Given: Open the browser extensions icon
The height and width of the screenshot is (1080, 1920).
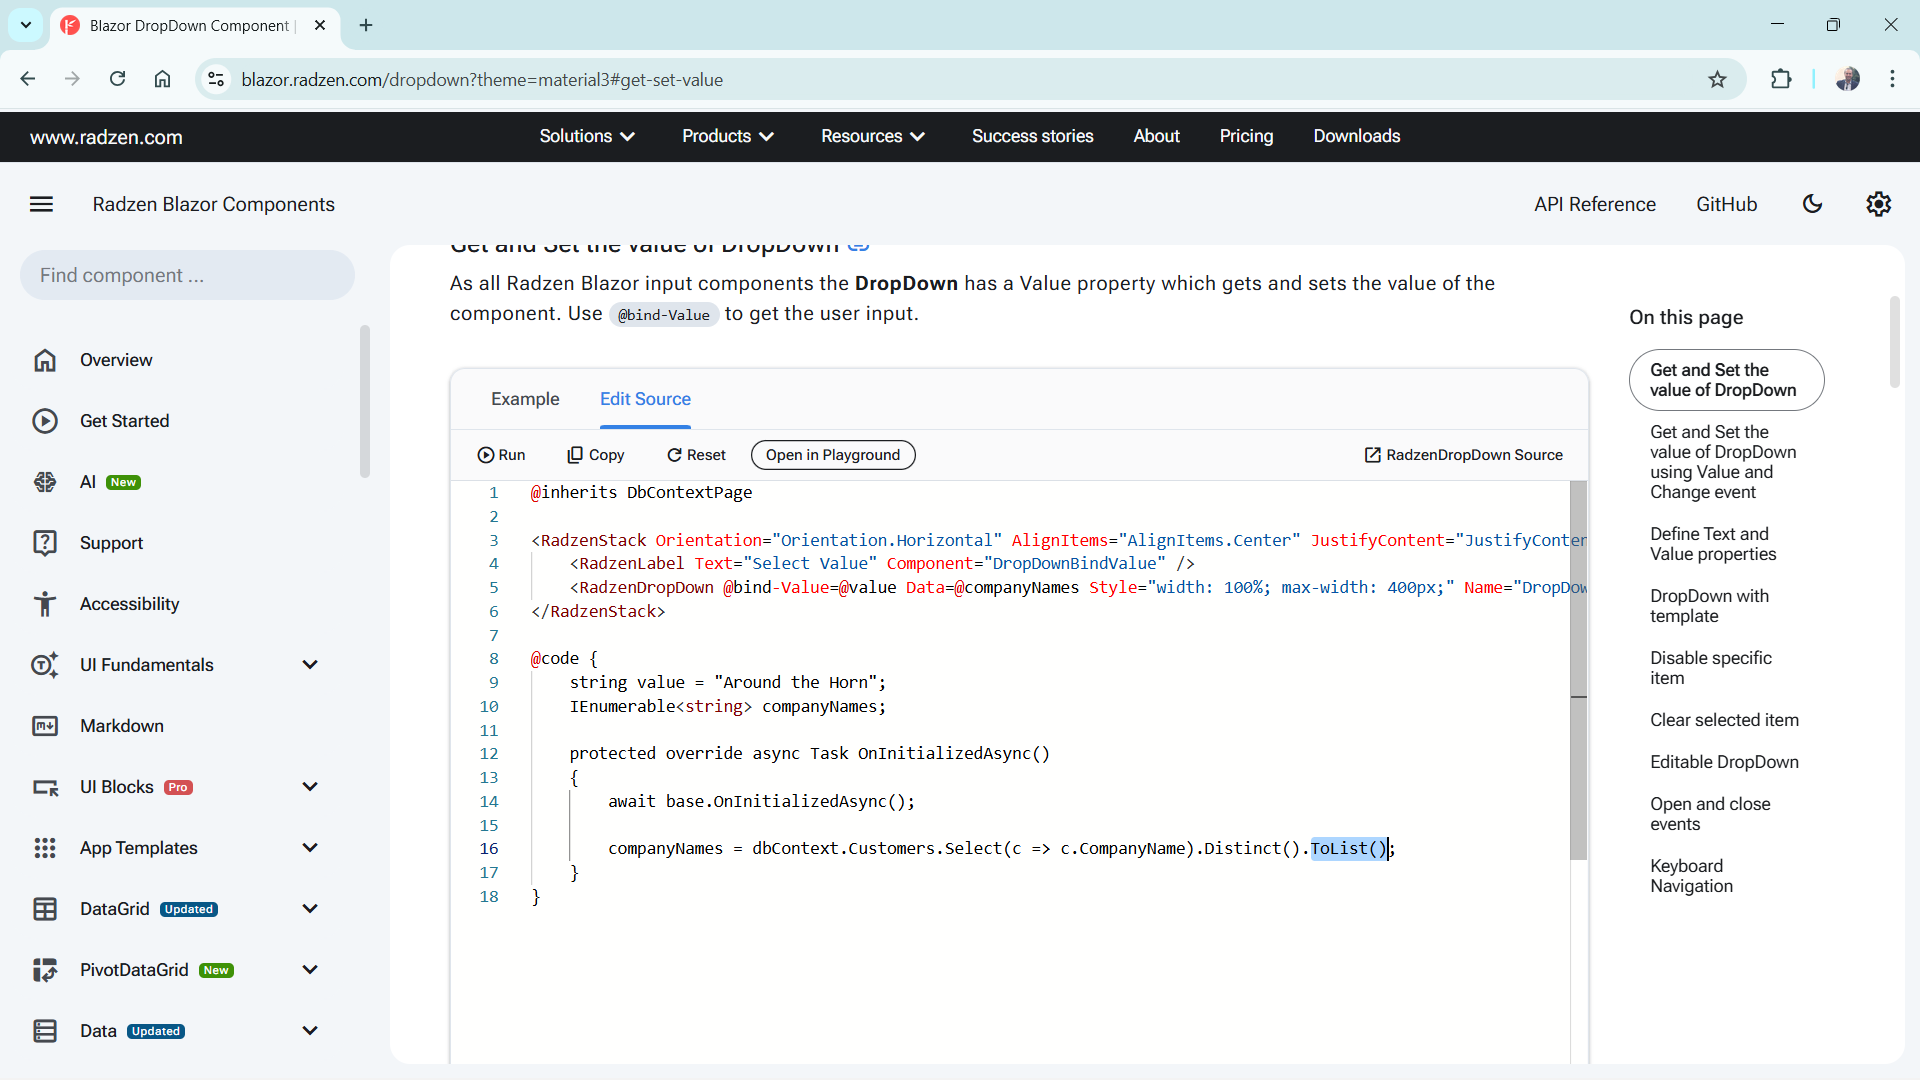Looking at the screenshot, I should point(1781,80).
